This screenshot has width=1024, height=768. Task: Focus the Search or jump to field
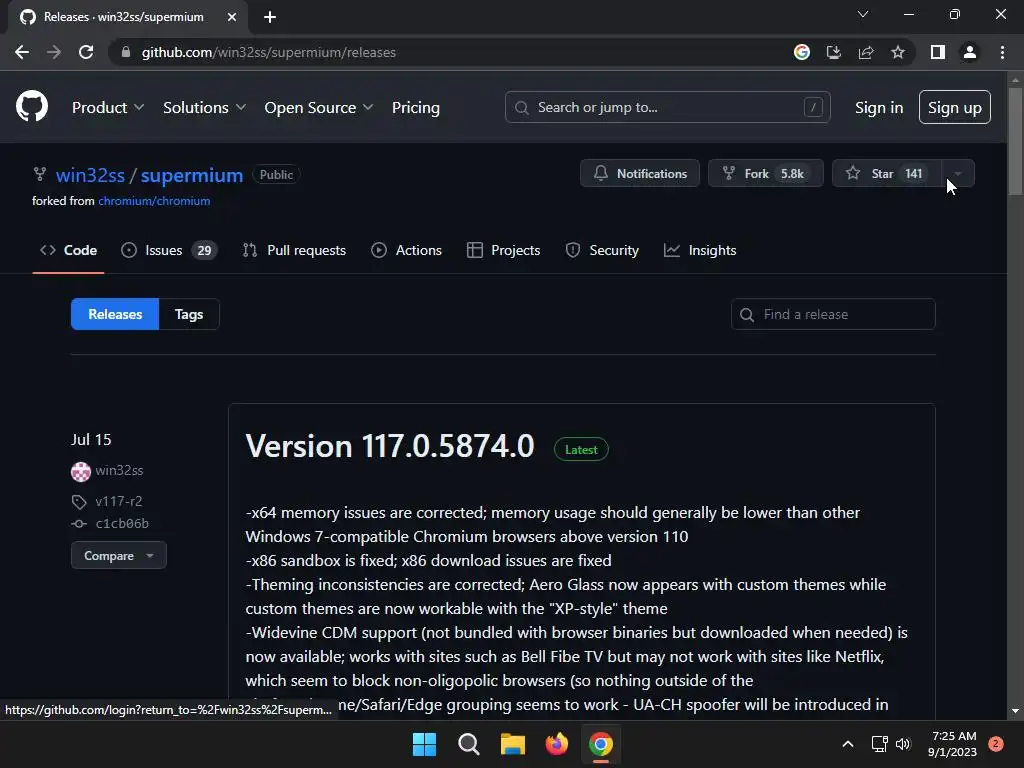667,107
